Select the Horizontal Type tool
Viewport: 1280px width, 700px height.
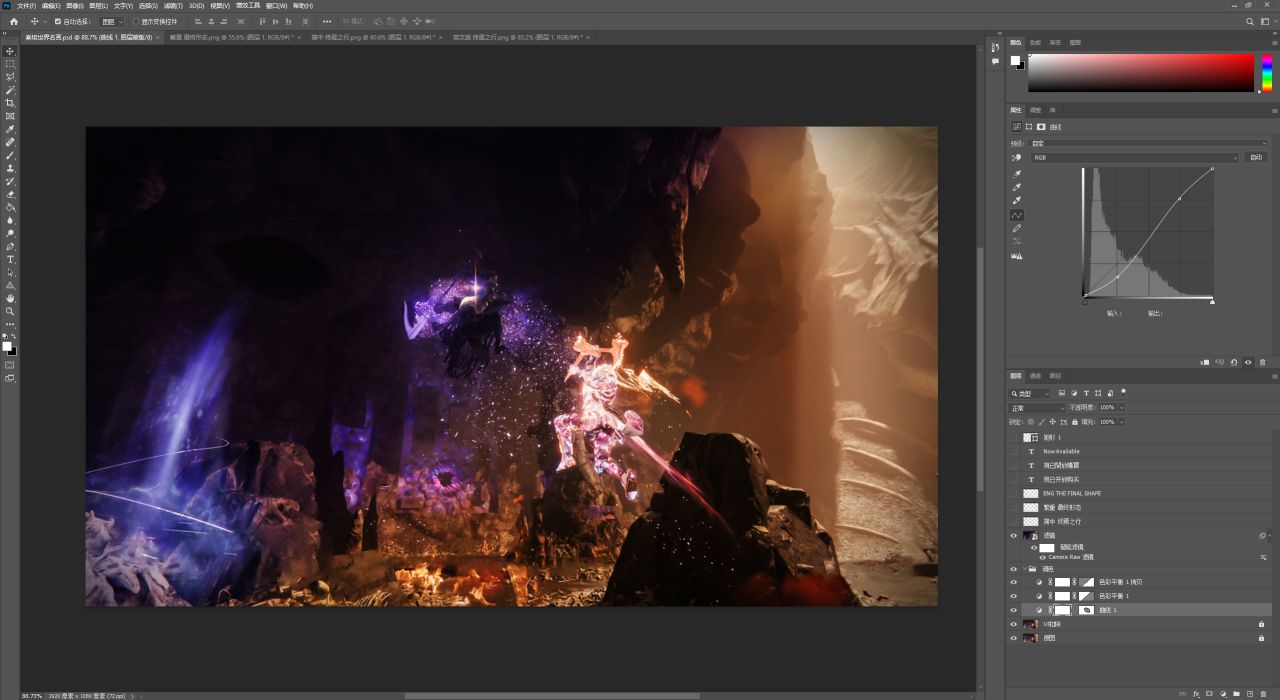[x=10, y=259]
